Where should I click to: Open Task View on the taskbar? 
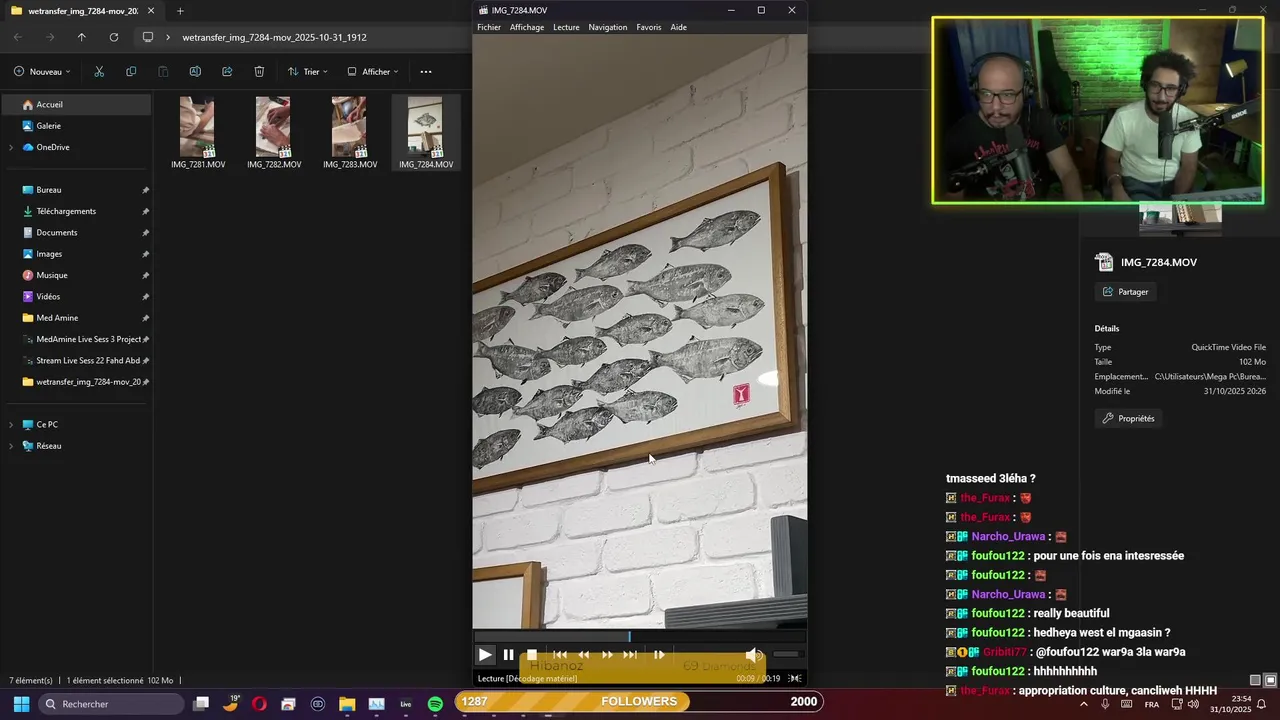pyautogui.click(x=201, y=704)
